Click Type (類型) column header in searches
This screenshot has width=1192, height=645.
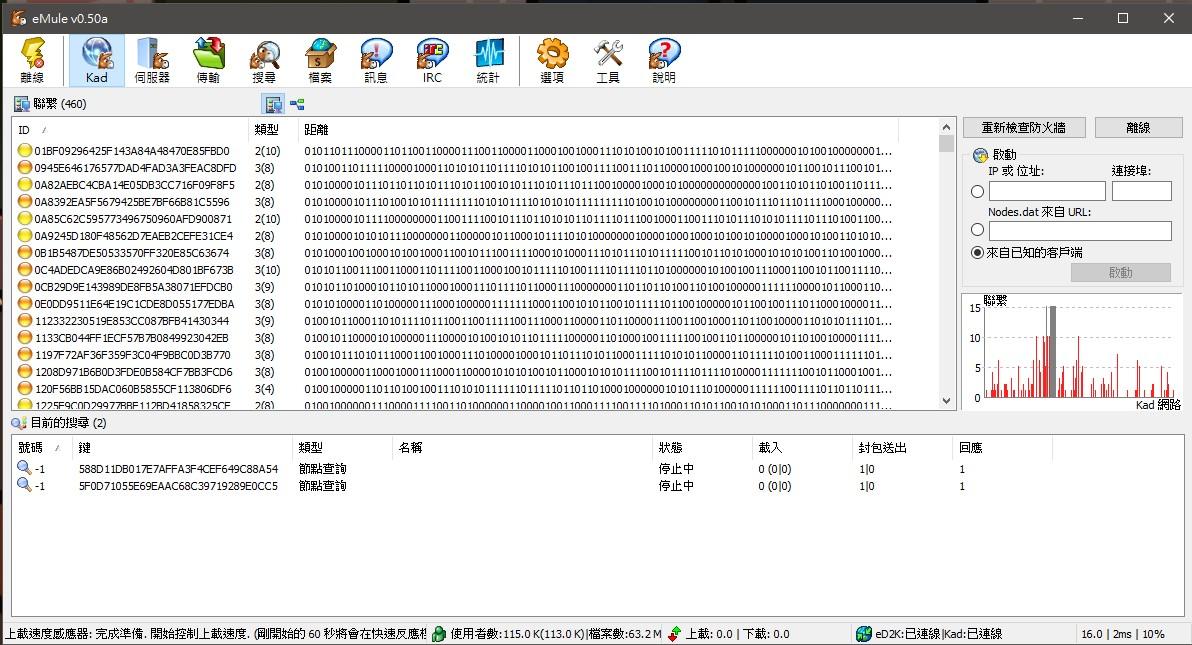pyautogui.click(x=343, y=448)
